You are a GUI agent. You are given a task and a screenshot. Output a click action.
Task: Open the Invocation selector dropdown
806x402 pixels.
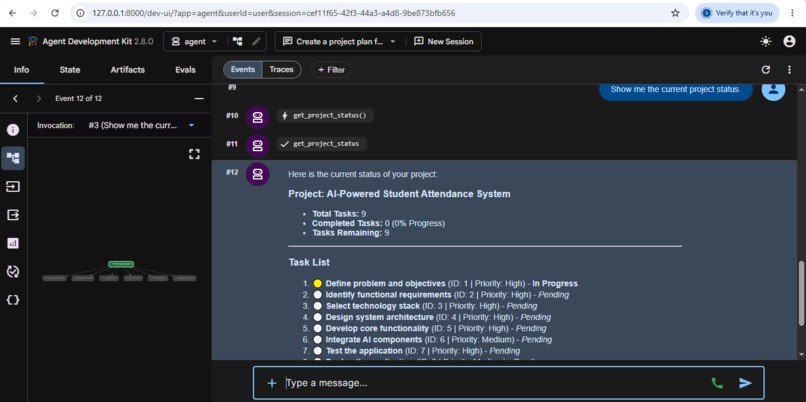(x=141, y=125)
